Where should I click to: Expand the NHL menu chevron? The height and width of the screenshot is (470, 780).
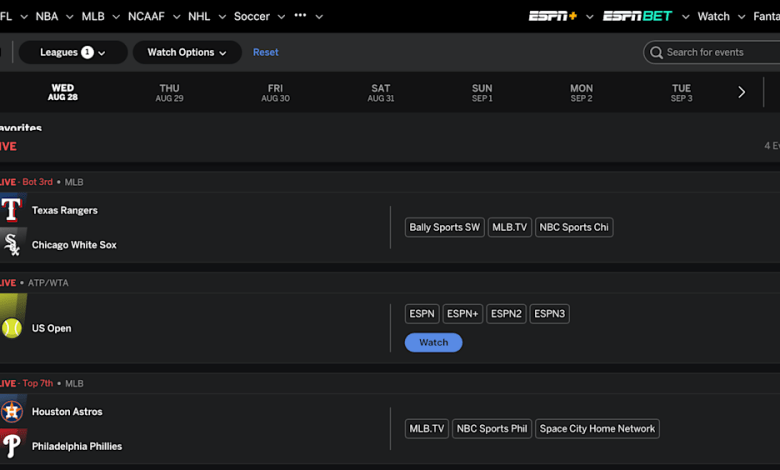pos(222,17)
